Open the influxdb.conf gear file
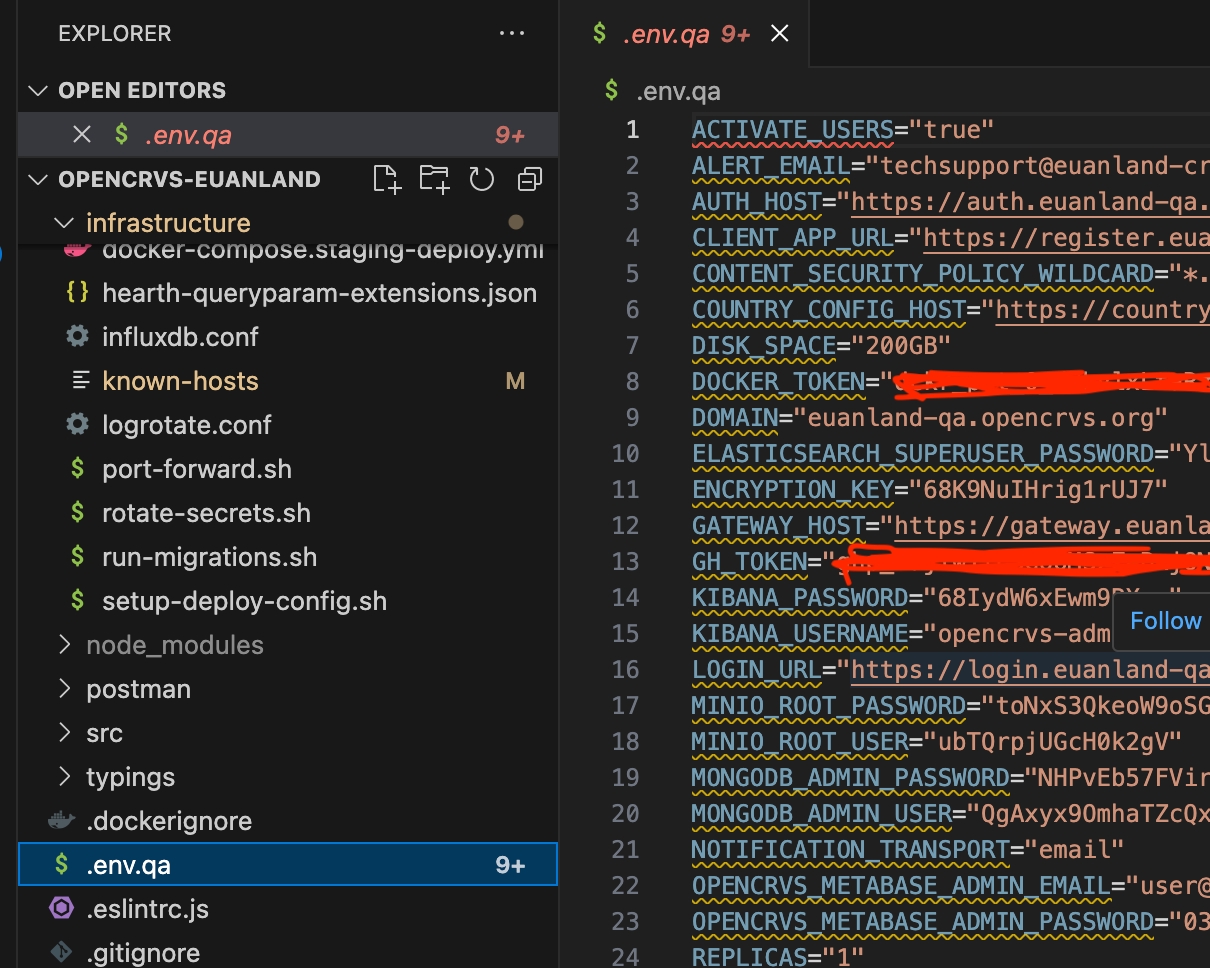This screenshot has height=968, width=1210. (180, 337)
